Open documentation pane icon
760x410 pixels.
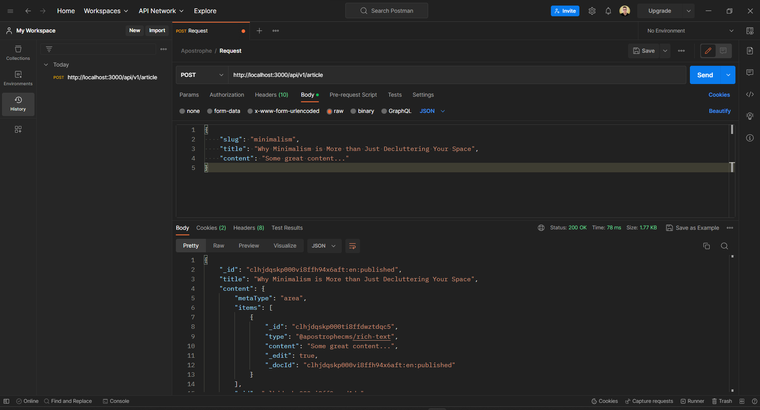[750, 51]
